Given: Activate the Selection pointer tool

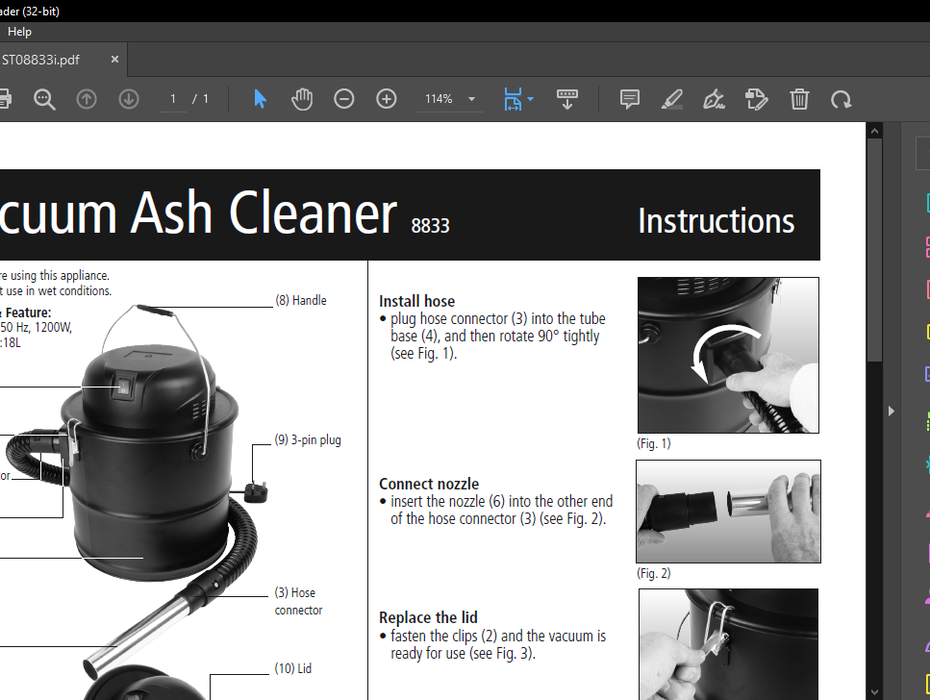Looking at the screenshot, I should pos(259,99).
